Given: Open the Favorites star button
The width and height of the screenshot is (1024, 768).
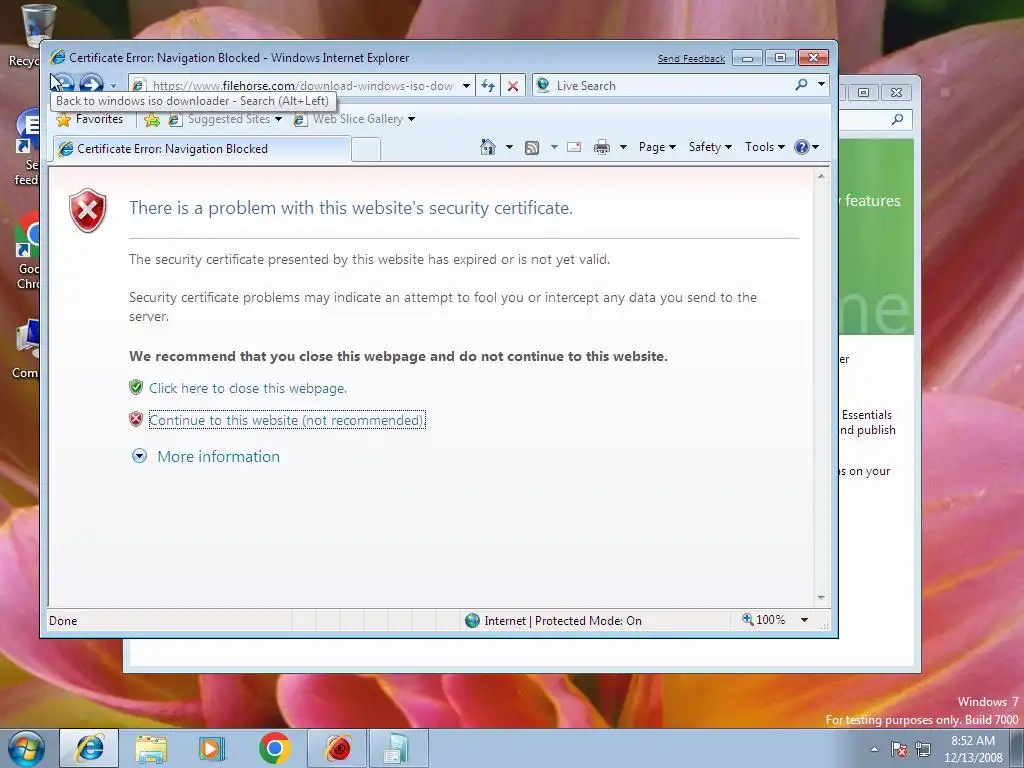Looking at the screenshot, I should click(x=90, y=119).
